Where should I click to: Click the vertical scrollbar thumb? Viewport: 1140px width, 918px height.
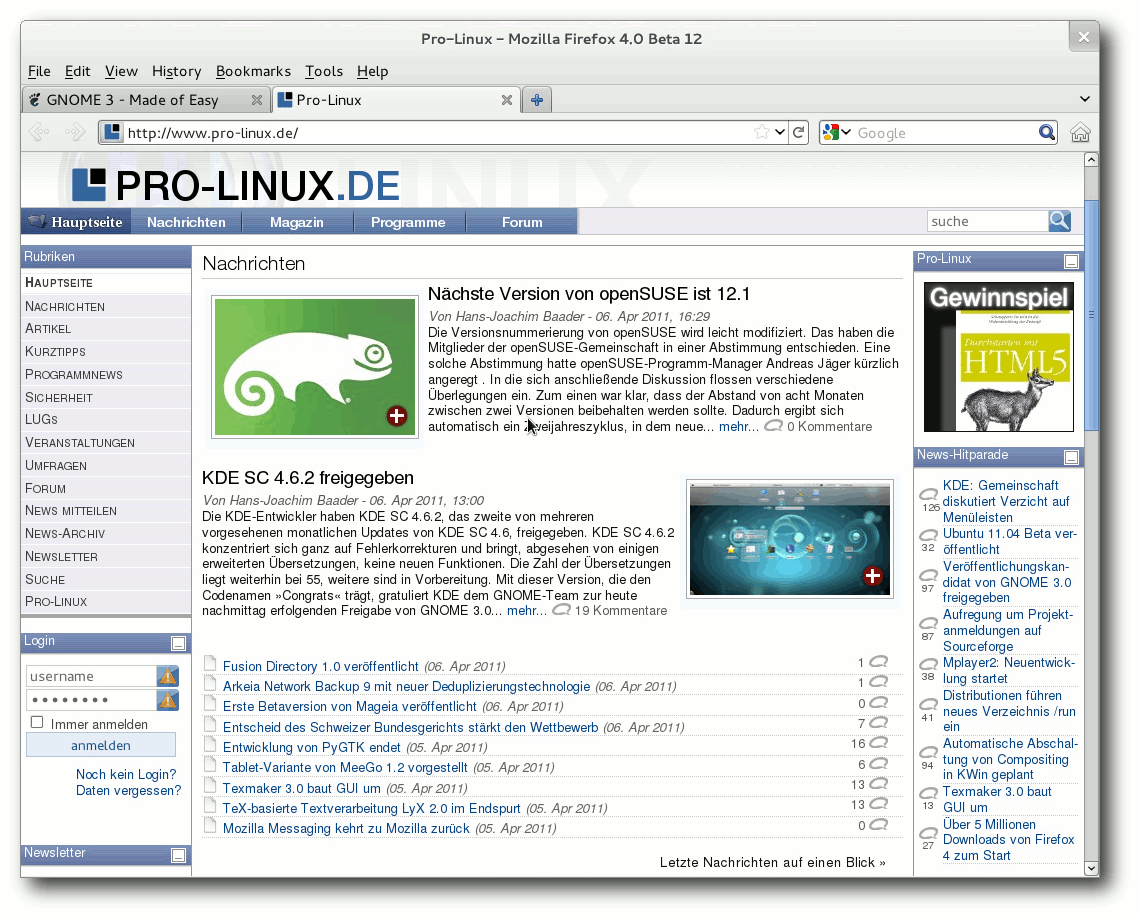pos(1091,314)
